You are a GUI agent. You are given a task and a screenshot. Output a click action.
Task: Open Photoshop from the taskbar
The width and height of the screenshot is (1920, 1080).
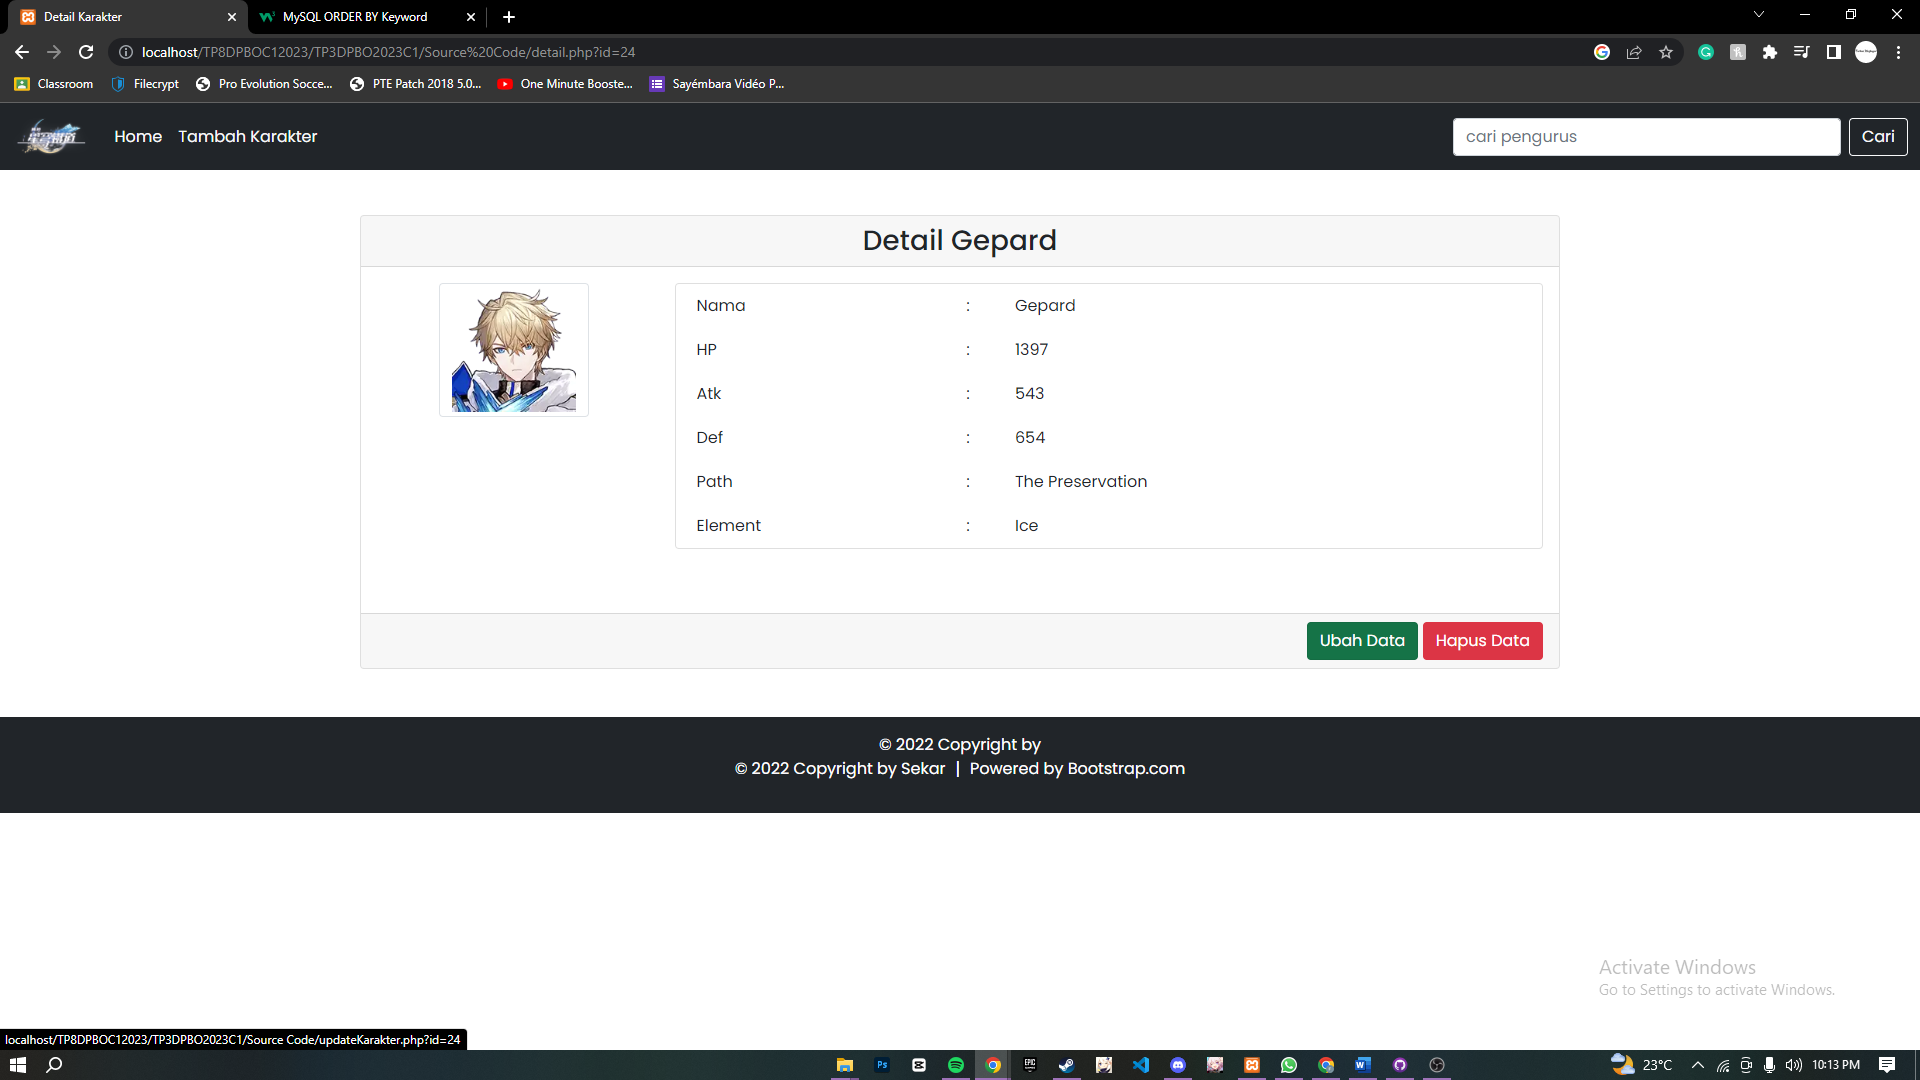pyautogui.click(x=883, y=1064)
